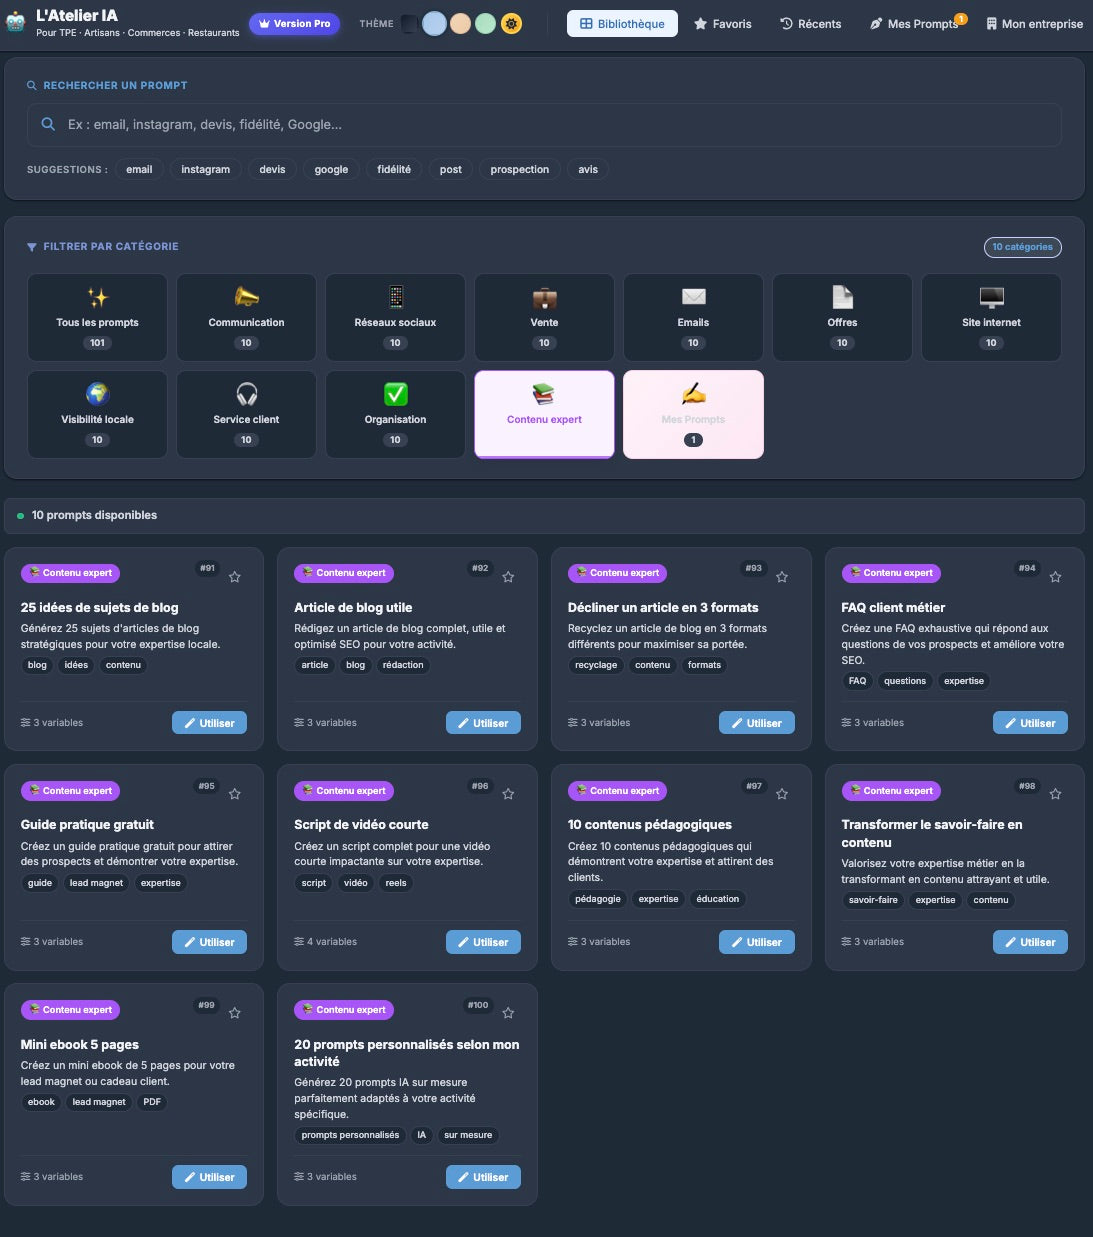Toggle favorite on '10 contenus pédagogiques'
This screenshot has width=1093, height=1237.
tap(782, 794)
